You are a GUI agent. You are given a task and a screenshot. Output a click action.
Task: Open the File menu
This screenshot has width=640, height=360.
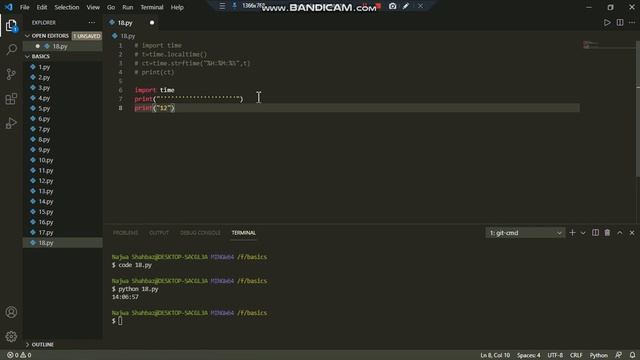(x=24, y=7)
